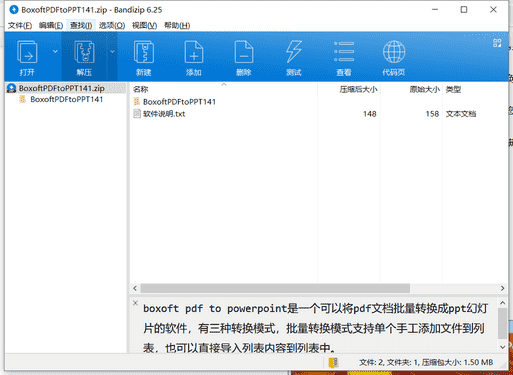The width and height of the screenshot is (513, 375).
Task: Open the 文件(F) menu
Action: point(20,25)
